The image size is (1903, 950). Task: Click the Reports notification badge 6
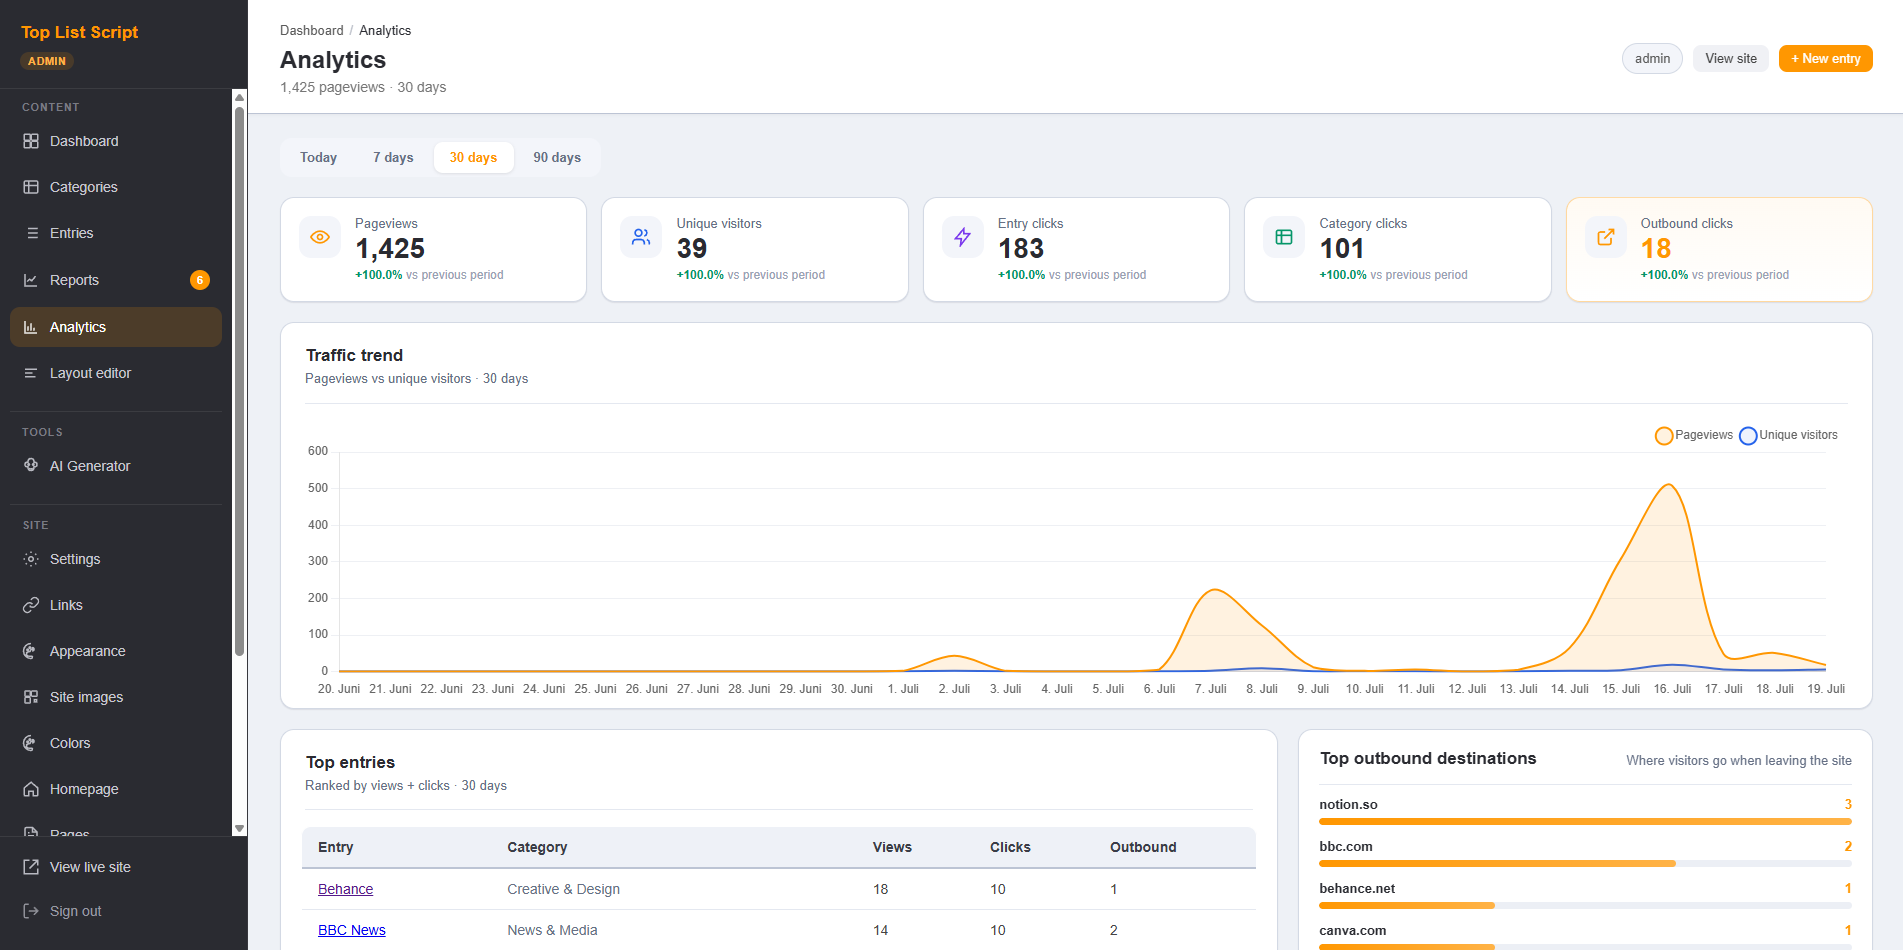200,280
